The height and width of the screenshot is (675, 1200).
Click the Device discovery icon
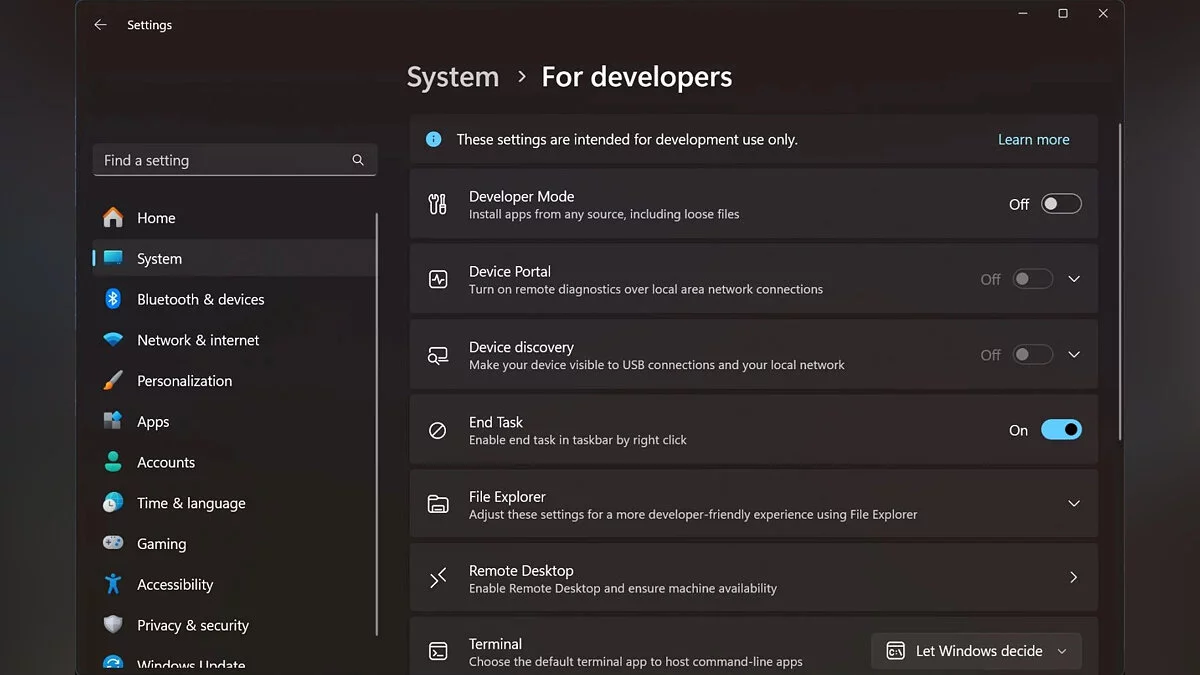(437, 355)
